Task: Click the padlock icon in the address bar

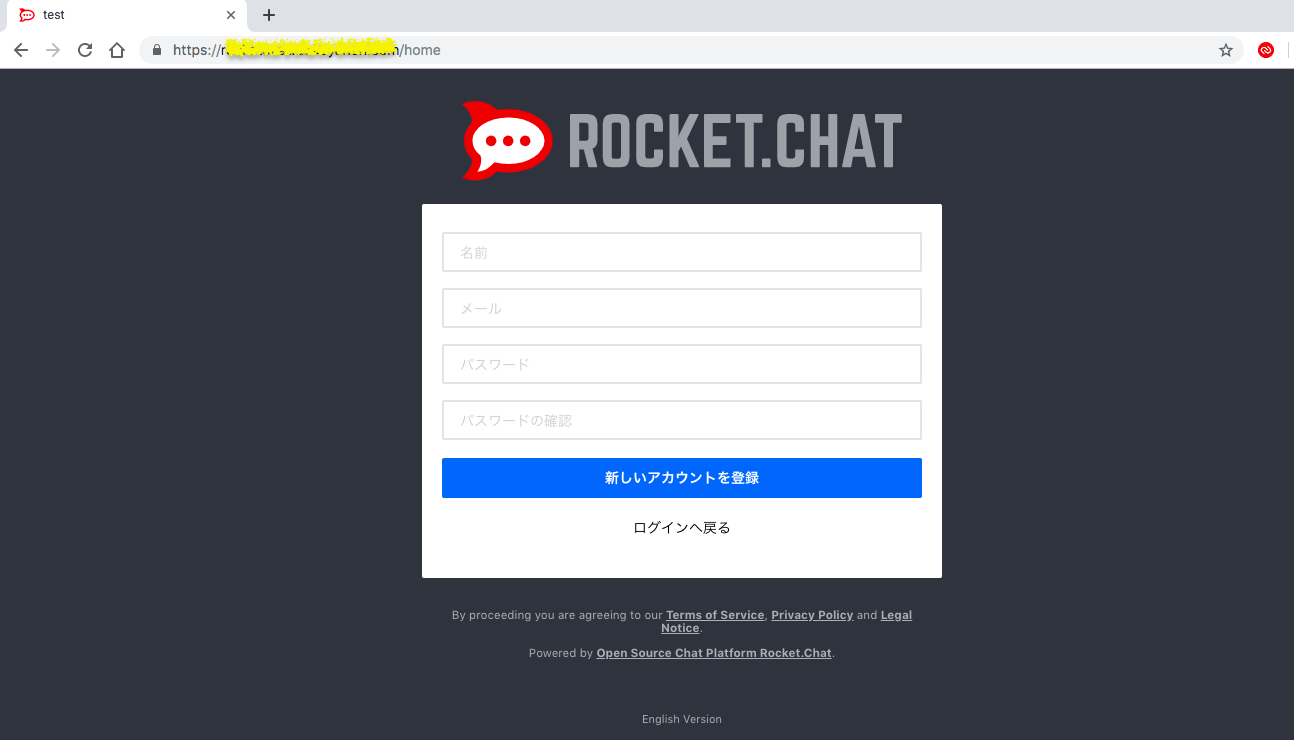Action: (155, 49)
